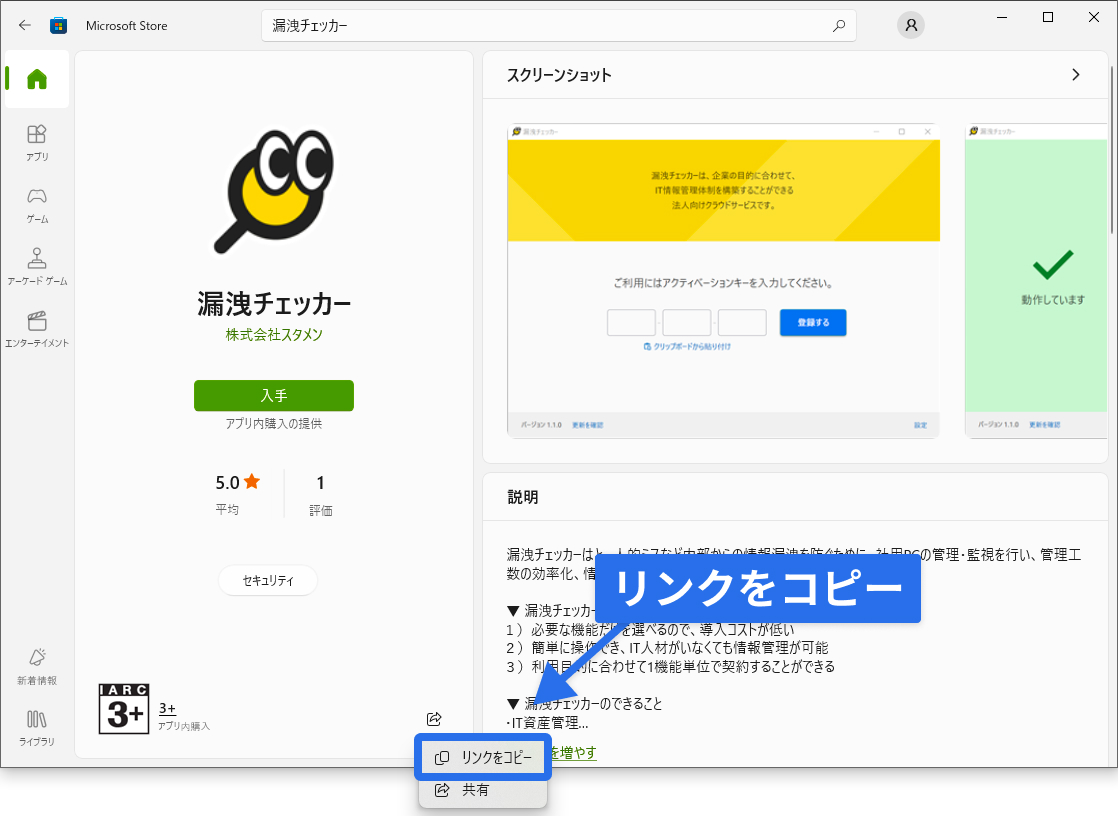Image resolution: width=1118 pixels, height=816 pixels.
Task: Maximize the Microsoft Store window
Action: 1048,17
